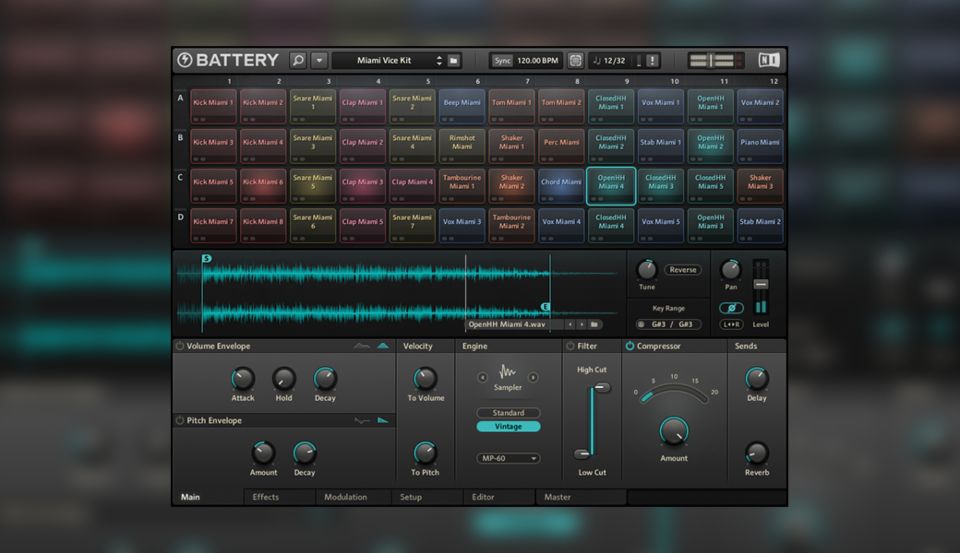The width and height of the screenshot is (960, 553).
Task: Click the Native Instruments NI logo
Action: pyautogui.click(x=768, y=60)
